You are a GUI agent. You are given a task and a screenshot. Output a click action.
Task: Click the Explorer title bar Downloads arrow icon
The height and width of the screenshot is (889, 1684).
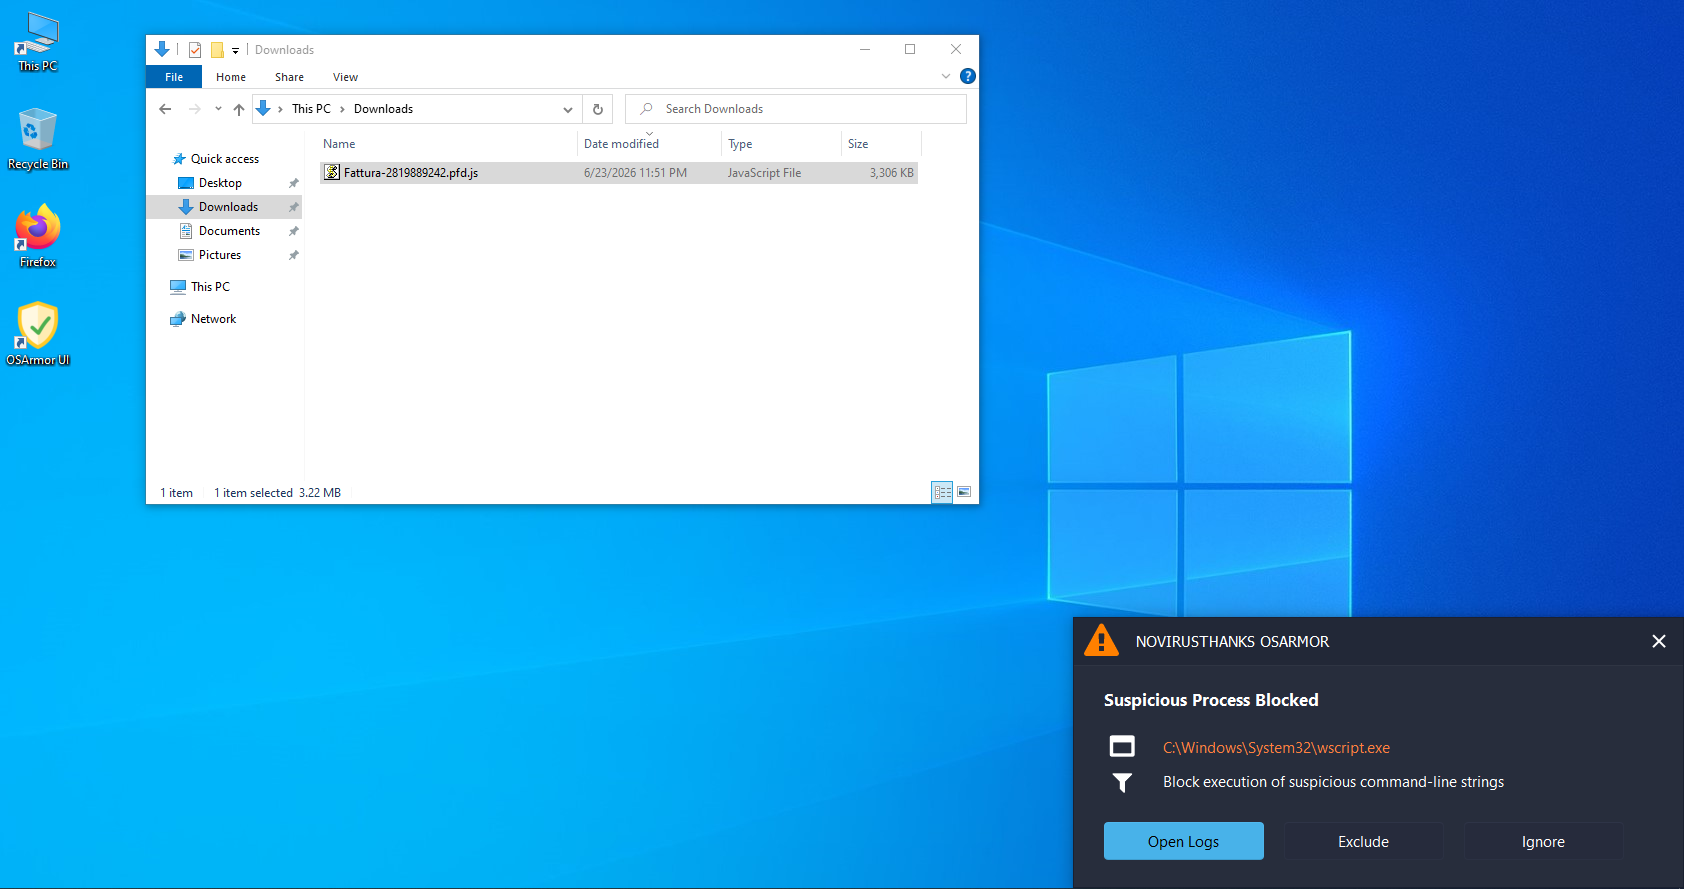coord(162,49)
